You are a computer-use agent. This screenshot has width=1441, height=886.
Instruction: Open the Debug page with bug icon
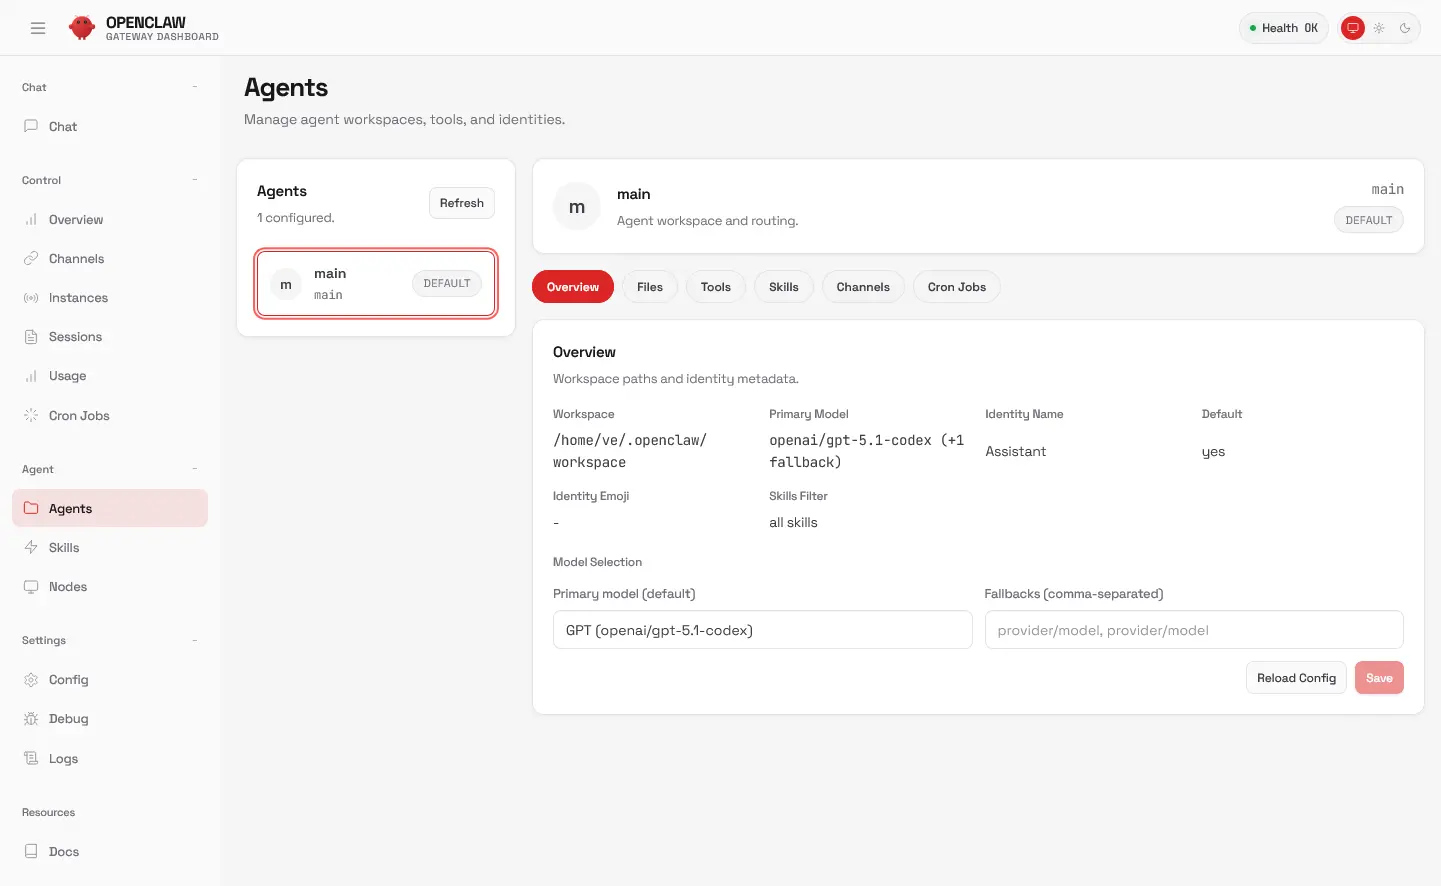coord(31,719)
